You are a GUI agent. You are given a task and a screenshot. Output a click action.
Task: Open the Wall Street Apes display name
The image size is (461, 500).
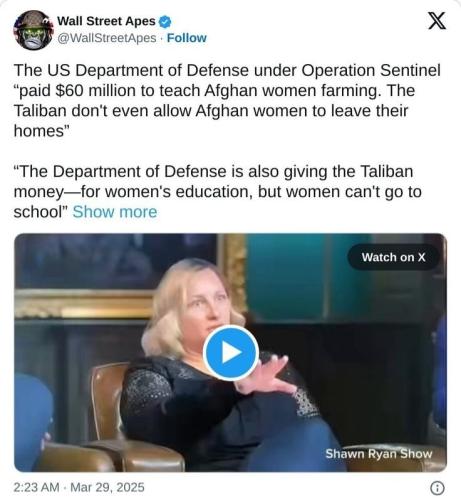106,21
